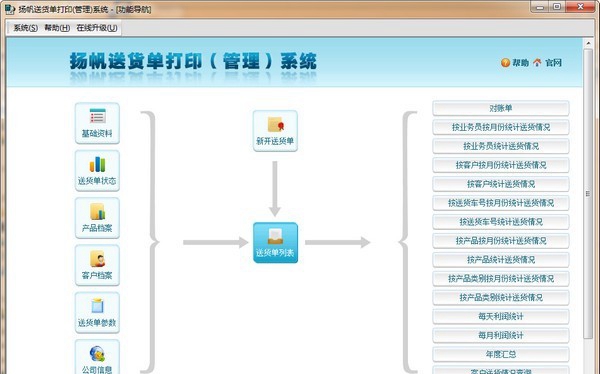Click the 年度汇总 button
This screenshot has height=374, width=600.
(x=501, y=354)
